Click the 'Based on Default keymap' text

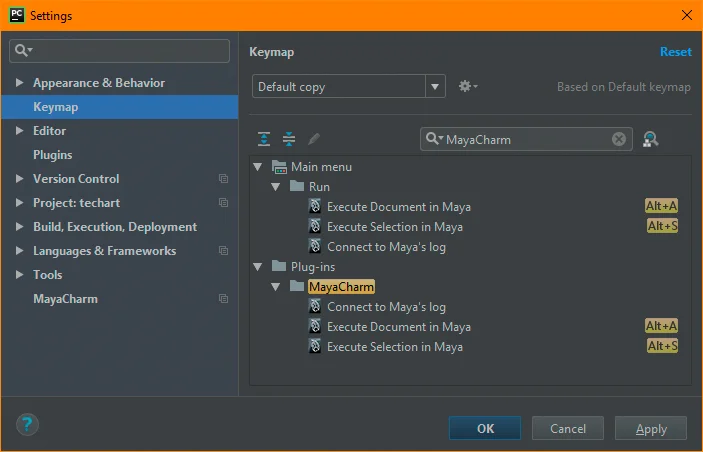pos(624,87)
